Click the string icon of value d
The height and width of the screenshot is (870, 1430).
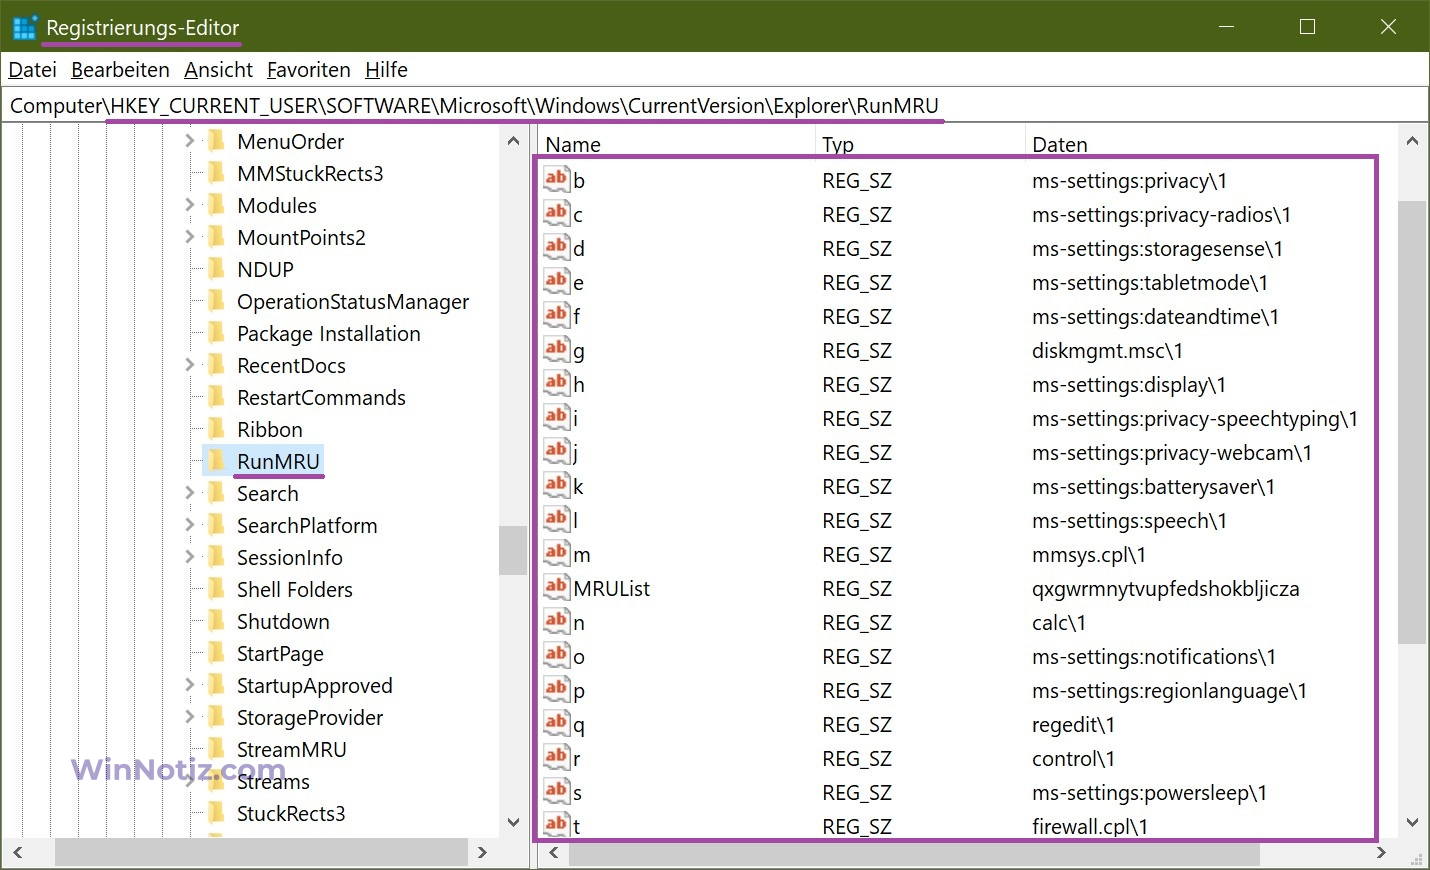[557, 247]
